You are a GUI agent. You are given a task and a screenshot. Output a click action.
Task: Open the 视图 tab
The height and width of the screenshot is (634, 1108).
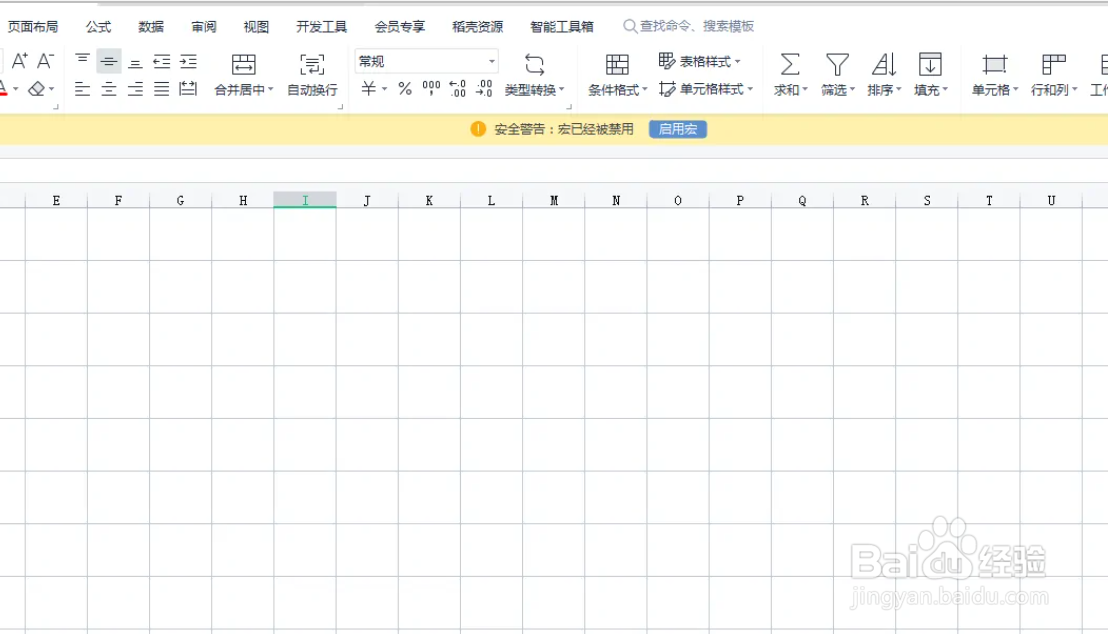pyautogui.click(x=256, y=27)
